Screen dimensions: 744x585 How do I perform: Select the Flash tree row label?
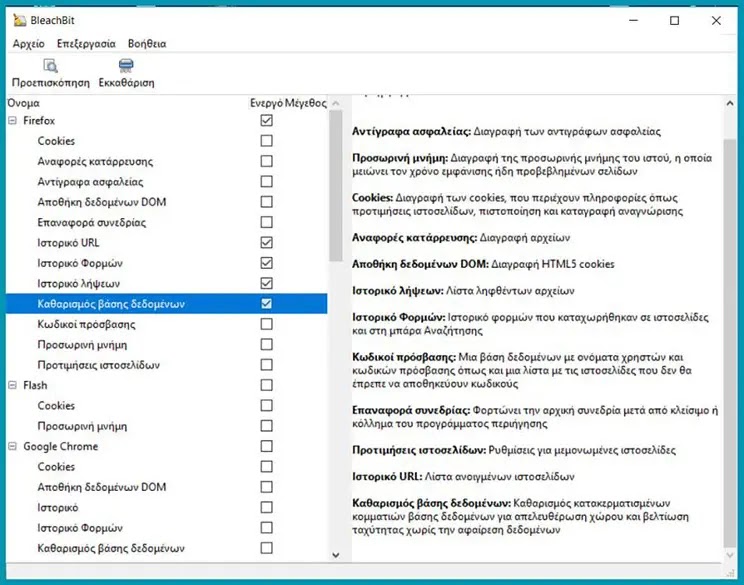click(x=35, y=385)
